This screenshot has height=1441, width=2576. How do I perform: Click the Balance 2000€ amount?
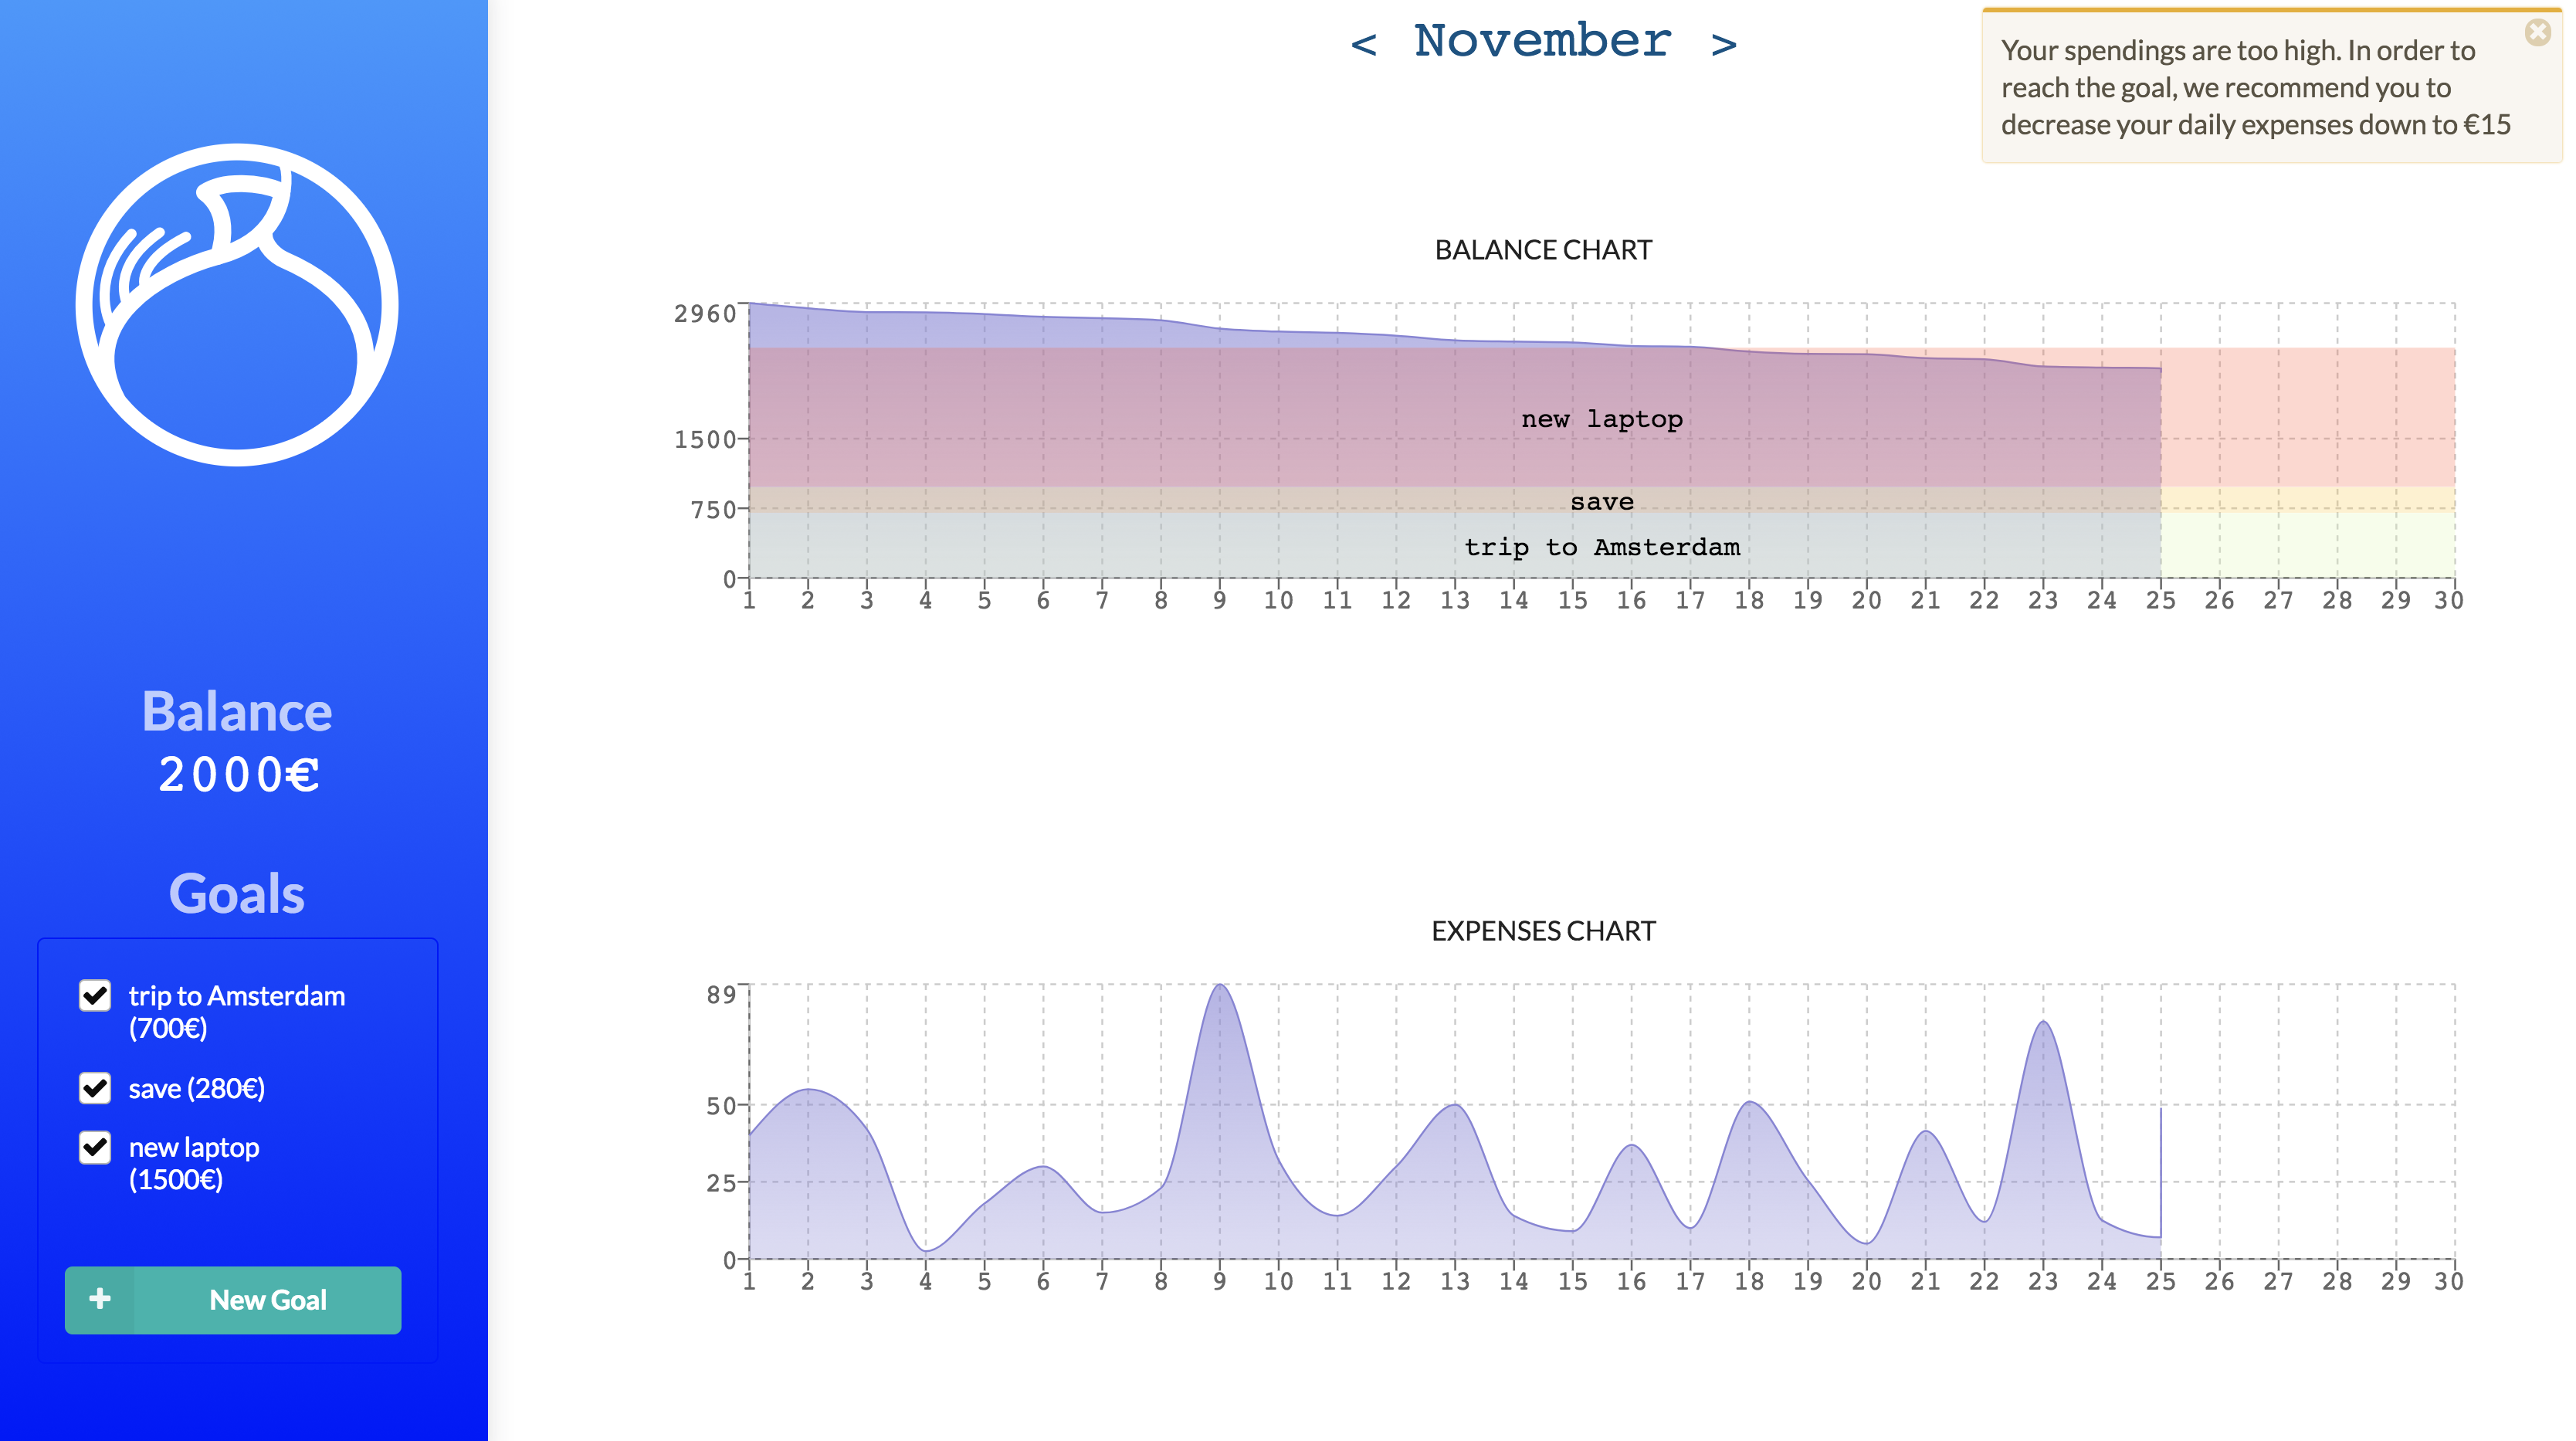coord(238,774)
